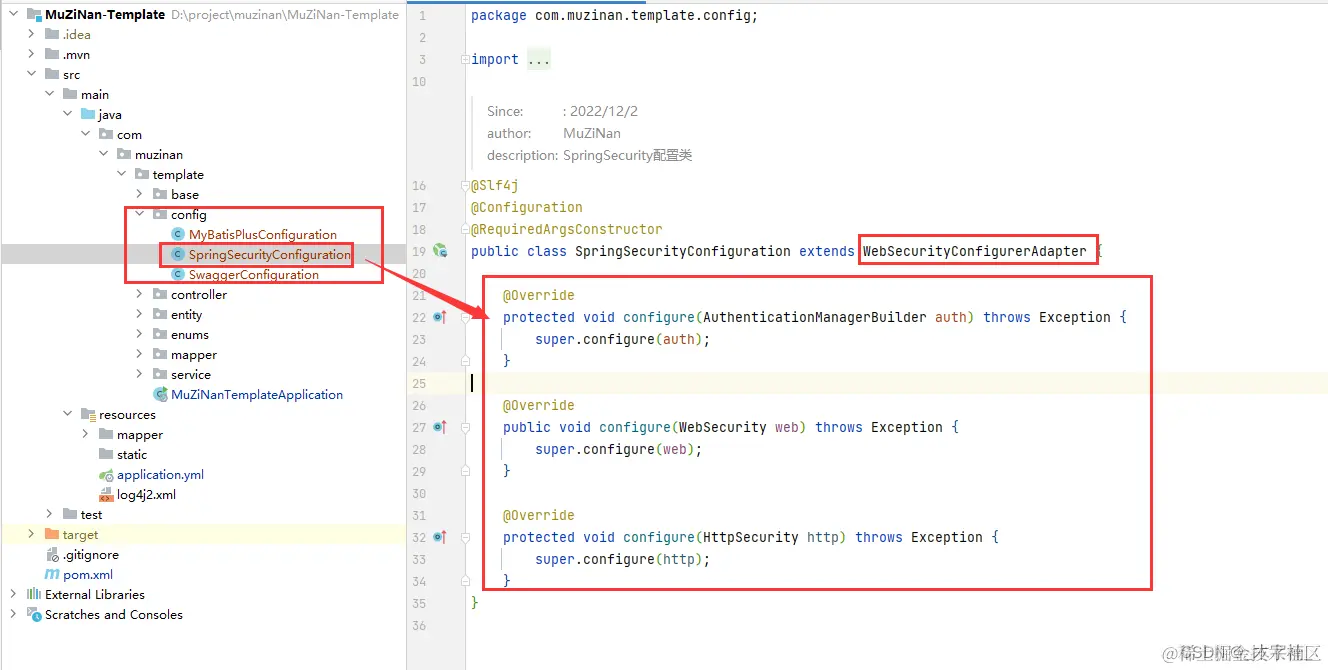
Task: Click the target folder icon
Action: (51, 535)
